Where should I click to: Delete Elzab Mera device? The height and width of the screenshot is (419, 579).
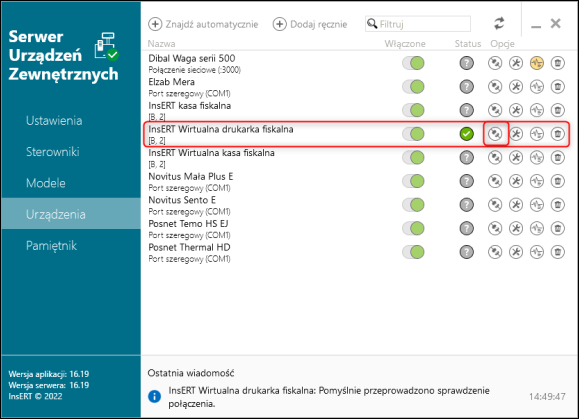pos(558,87)
